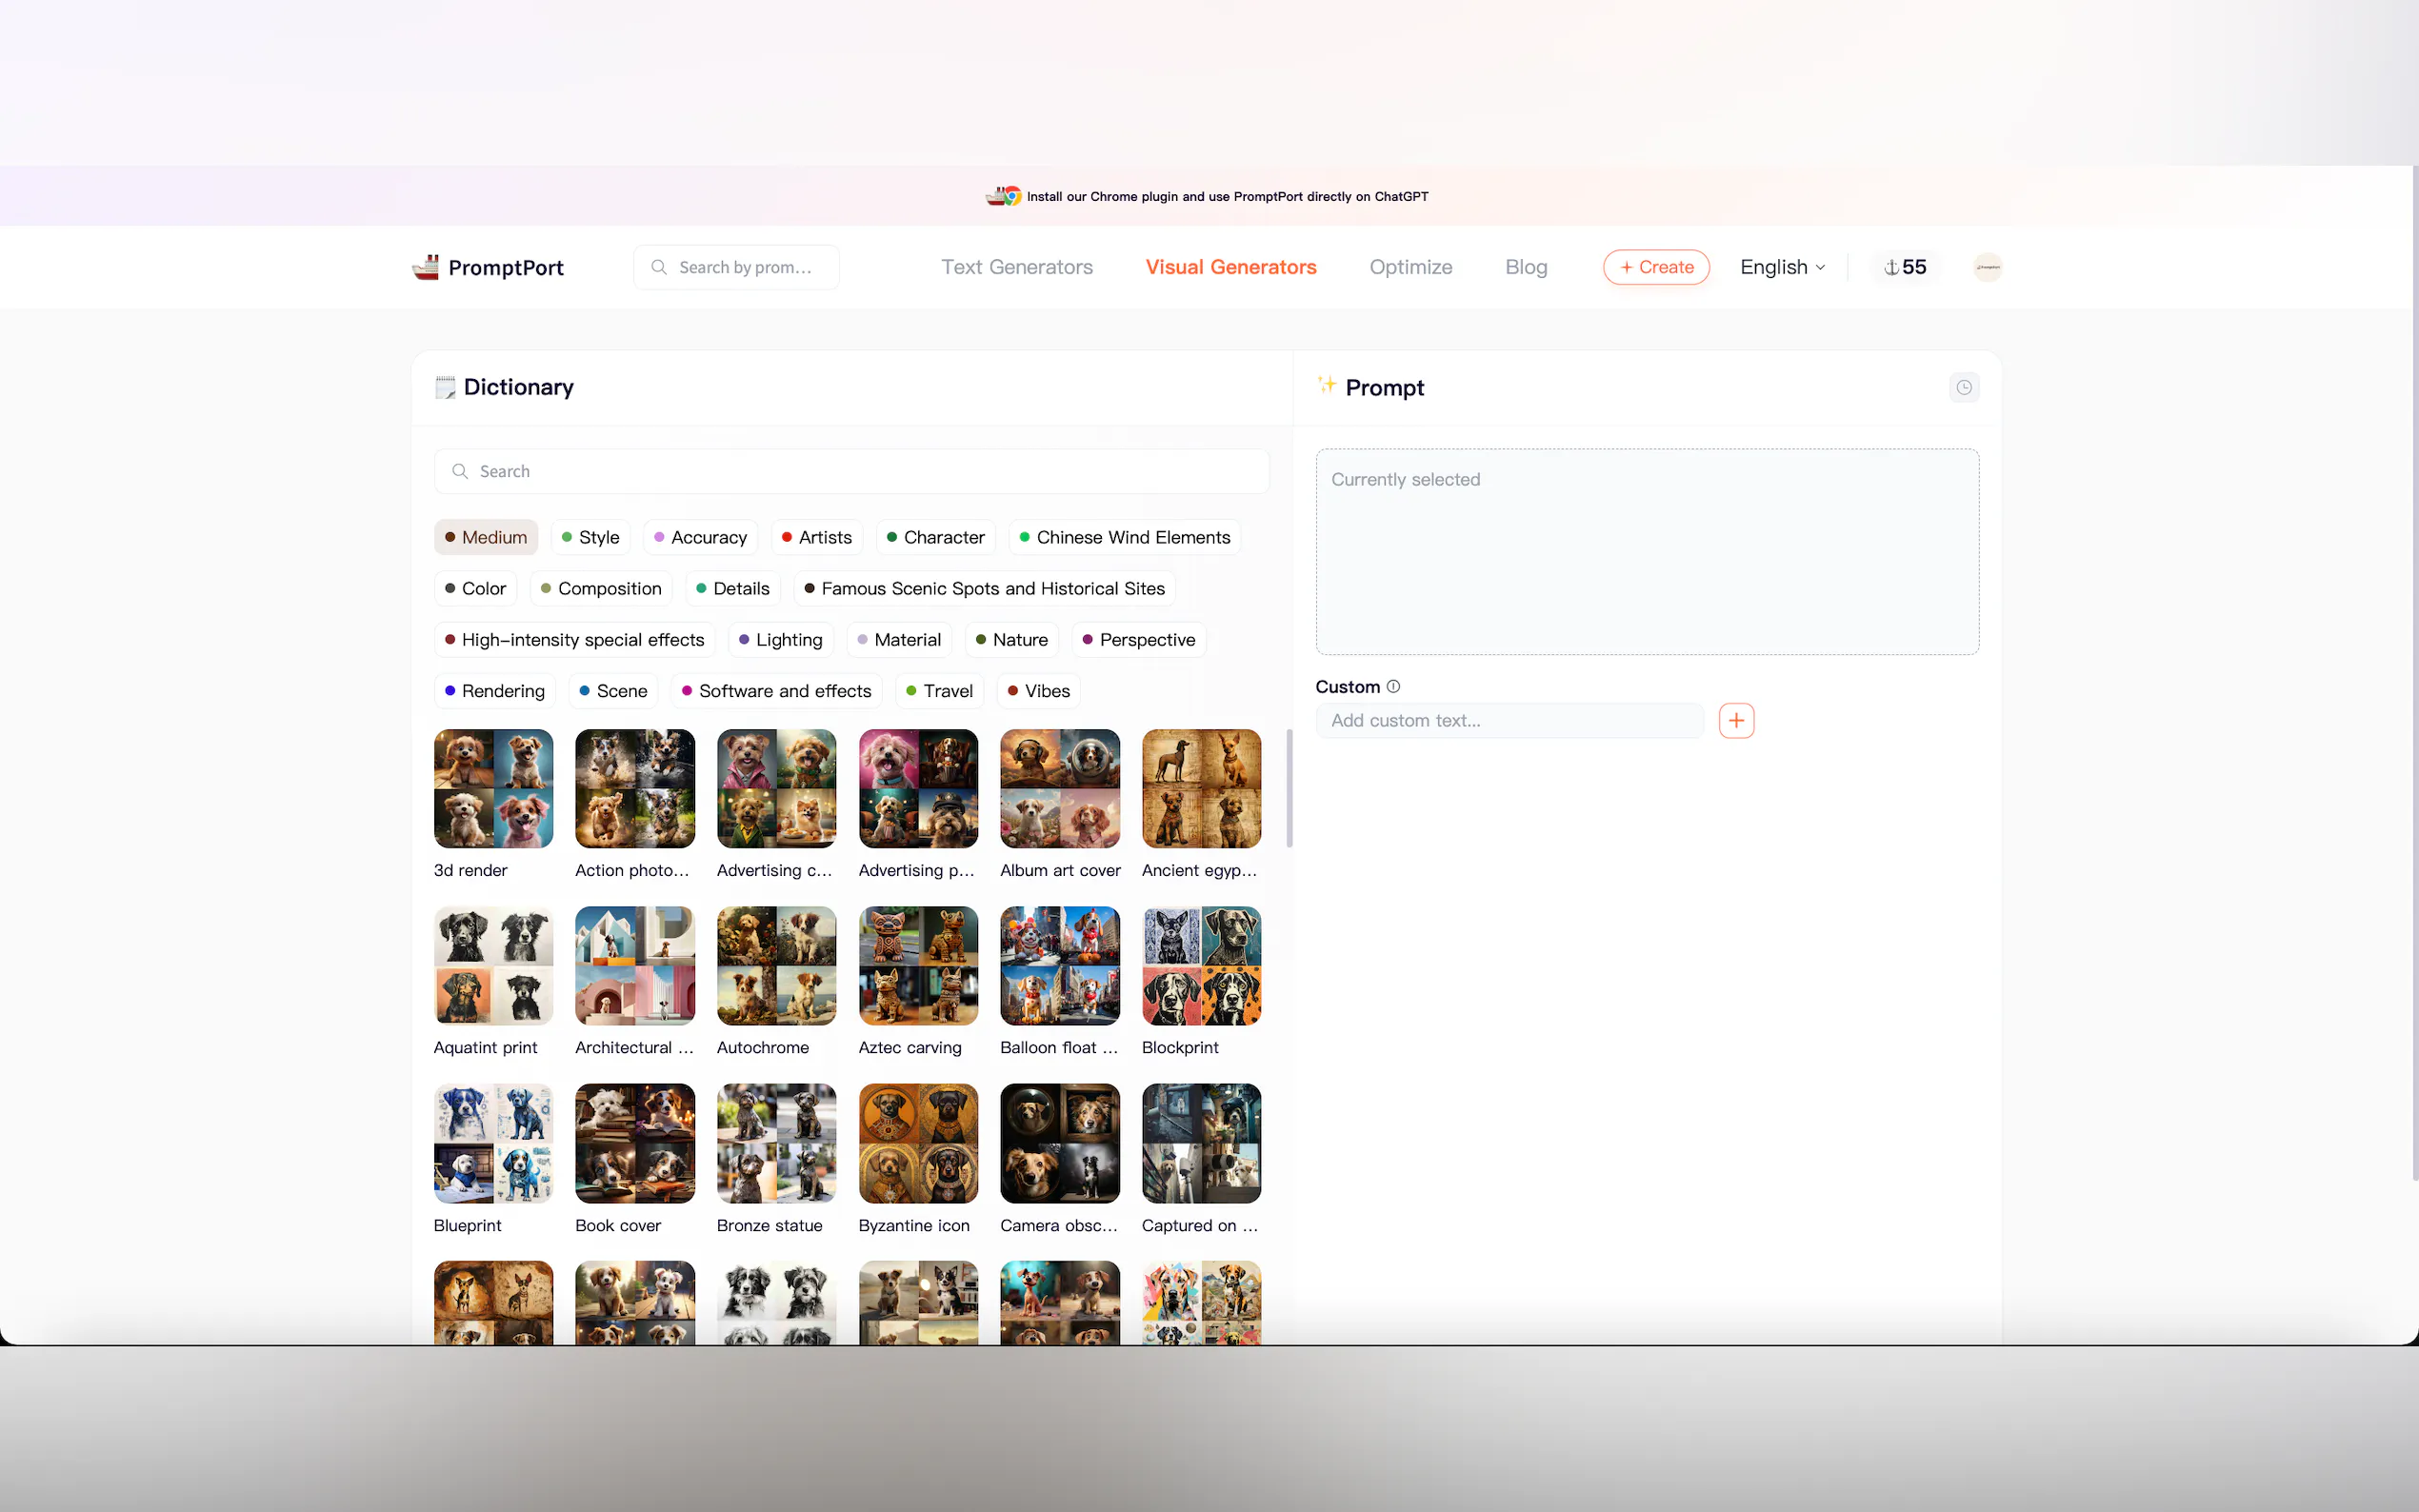
Task: Open the prompt history clock icon
Action: click(x=1963, y=387)
